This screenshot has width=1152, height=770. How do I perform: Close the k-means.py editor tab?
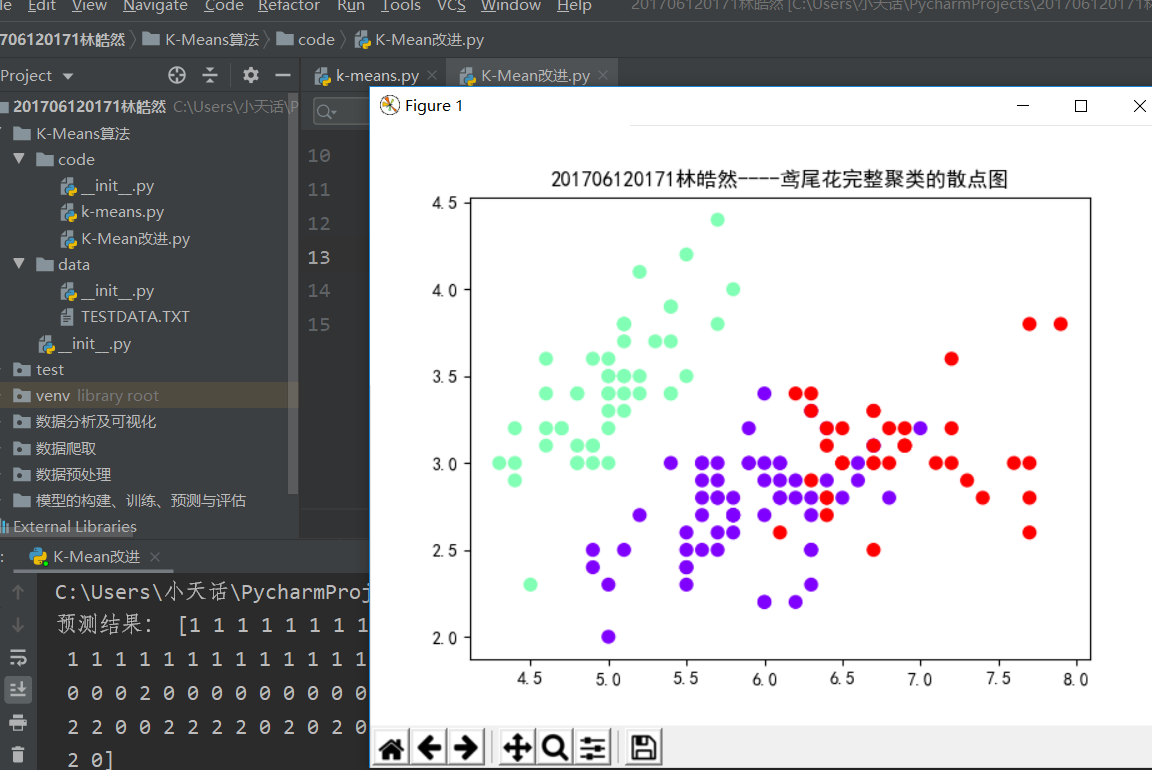(x=432, y=75)
